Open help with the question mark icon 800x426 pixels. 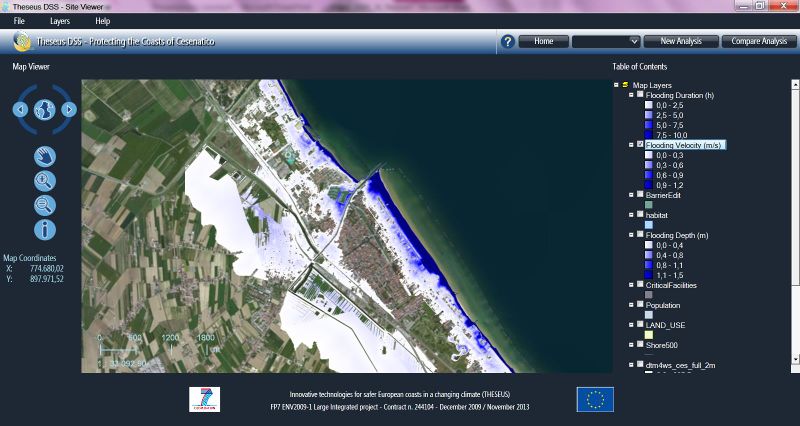point(508,42)
